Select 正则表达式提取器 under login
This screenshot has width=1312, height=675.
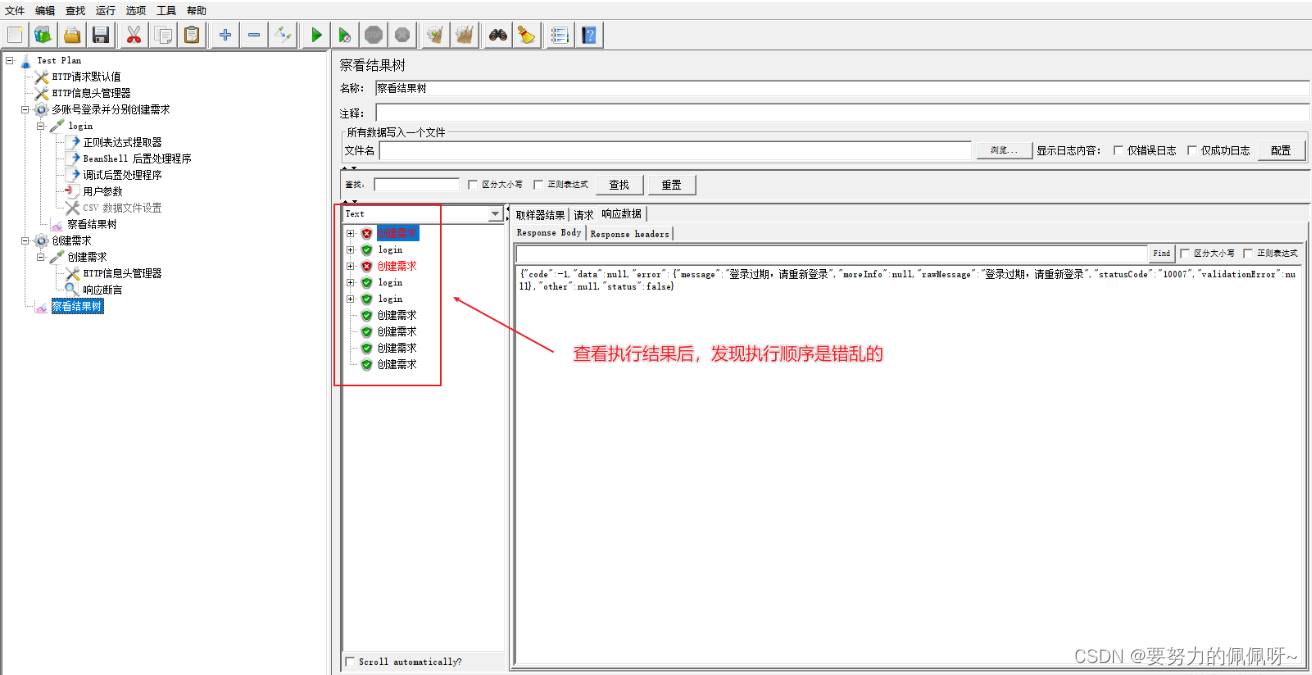pos(122,142)
